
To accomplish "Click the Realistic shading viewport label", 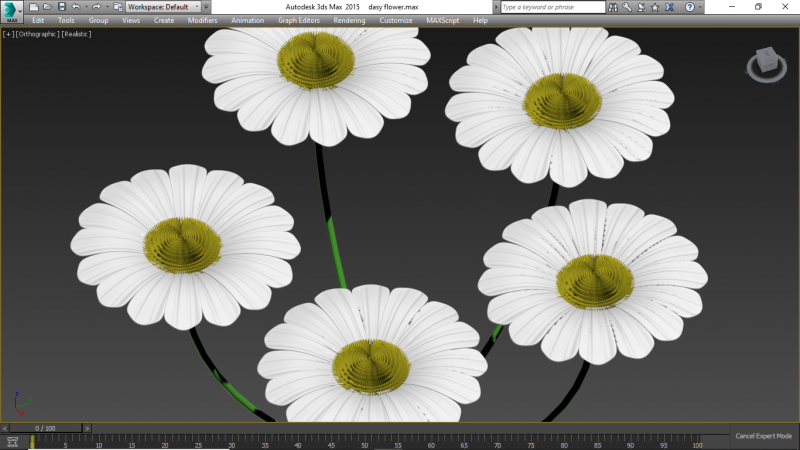I will 77,34.
